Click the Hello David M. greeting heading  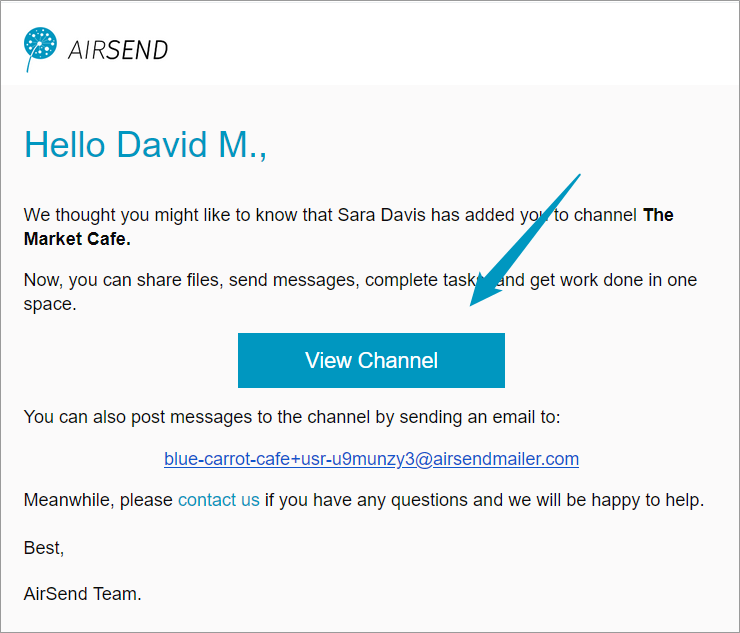click(145, 144)
